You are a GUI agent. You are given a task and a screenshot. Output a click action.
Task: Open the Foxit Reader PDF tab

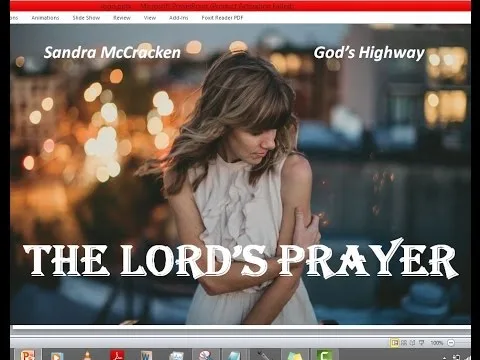pos(222,18)
